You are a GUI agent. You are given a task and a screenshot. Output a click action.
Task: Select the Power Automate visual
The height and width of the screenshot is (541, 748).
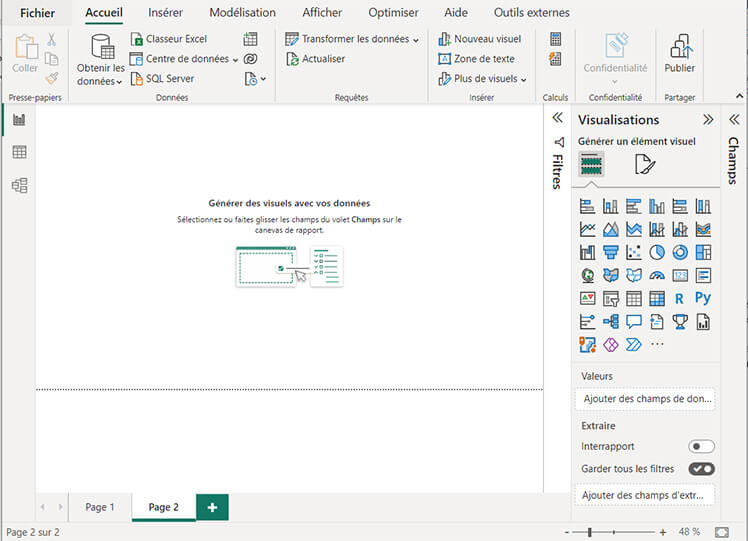click(x=634, y=344)
